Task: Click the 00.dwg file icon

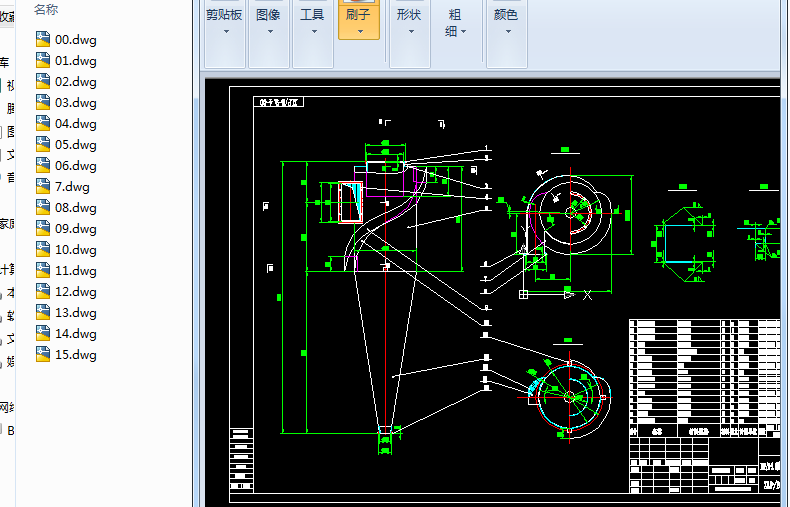Action: (x=43, y=39)
